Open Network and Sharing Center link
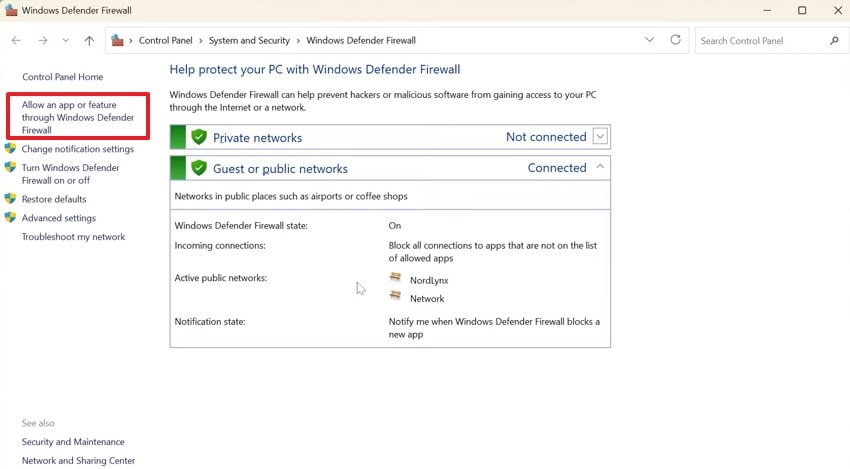850x469 pixels. pyautogui.click(x=78, y=461)
